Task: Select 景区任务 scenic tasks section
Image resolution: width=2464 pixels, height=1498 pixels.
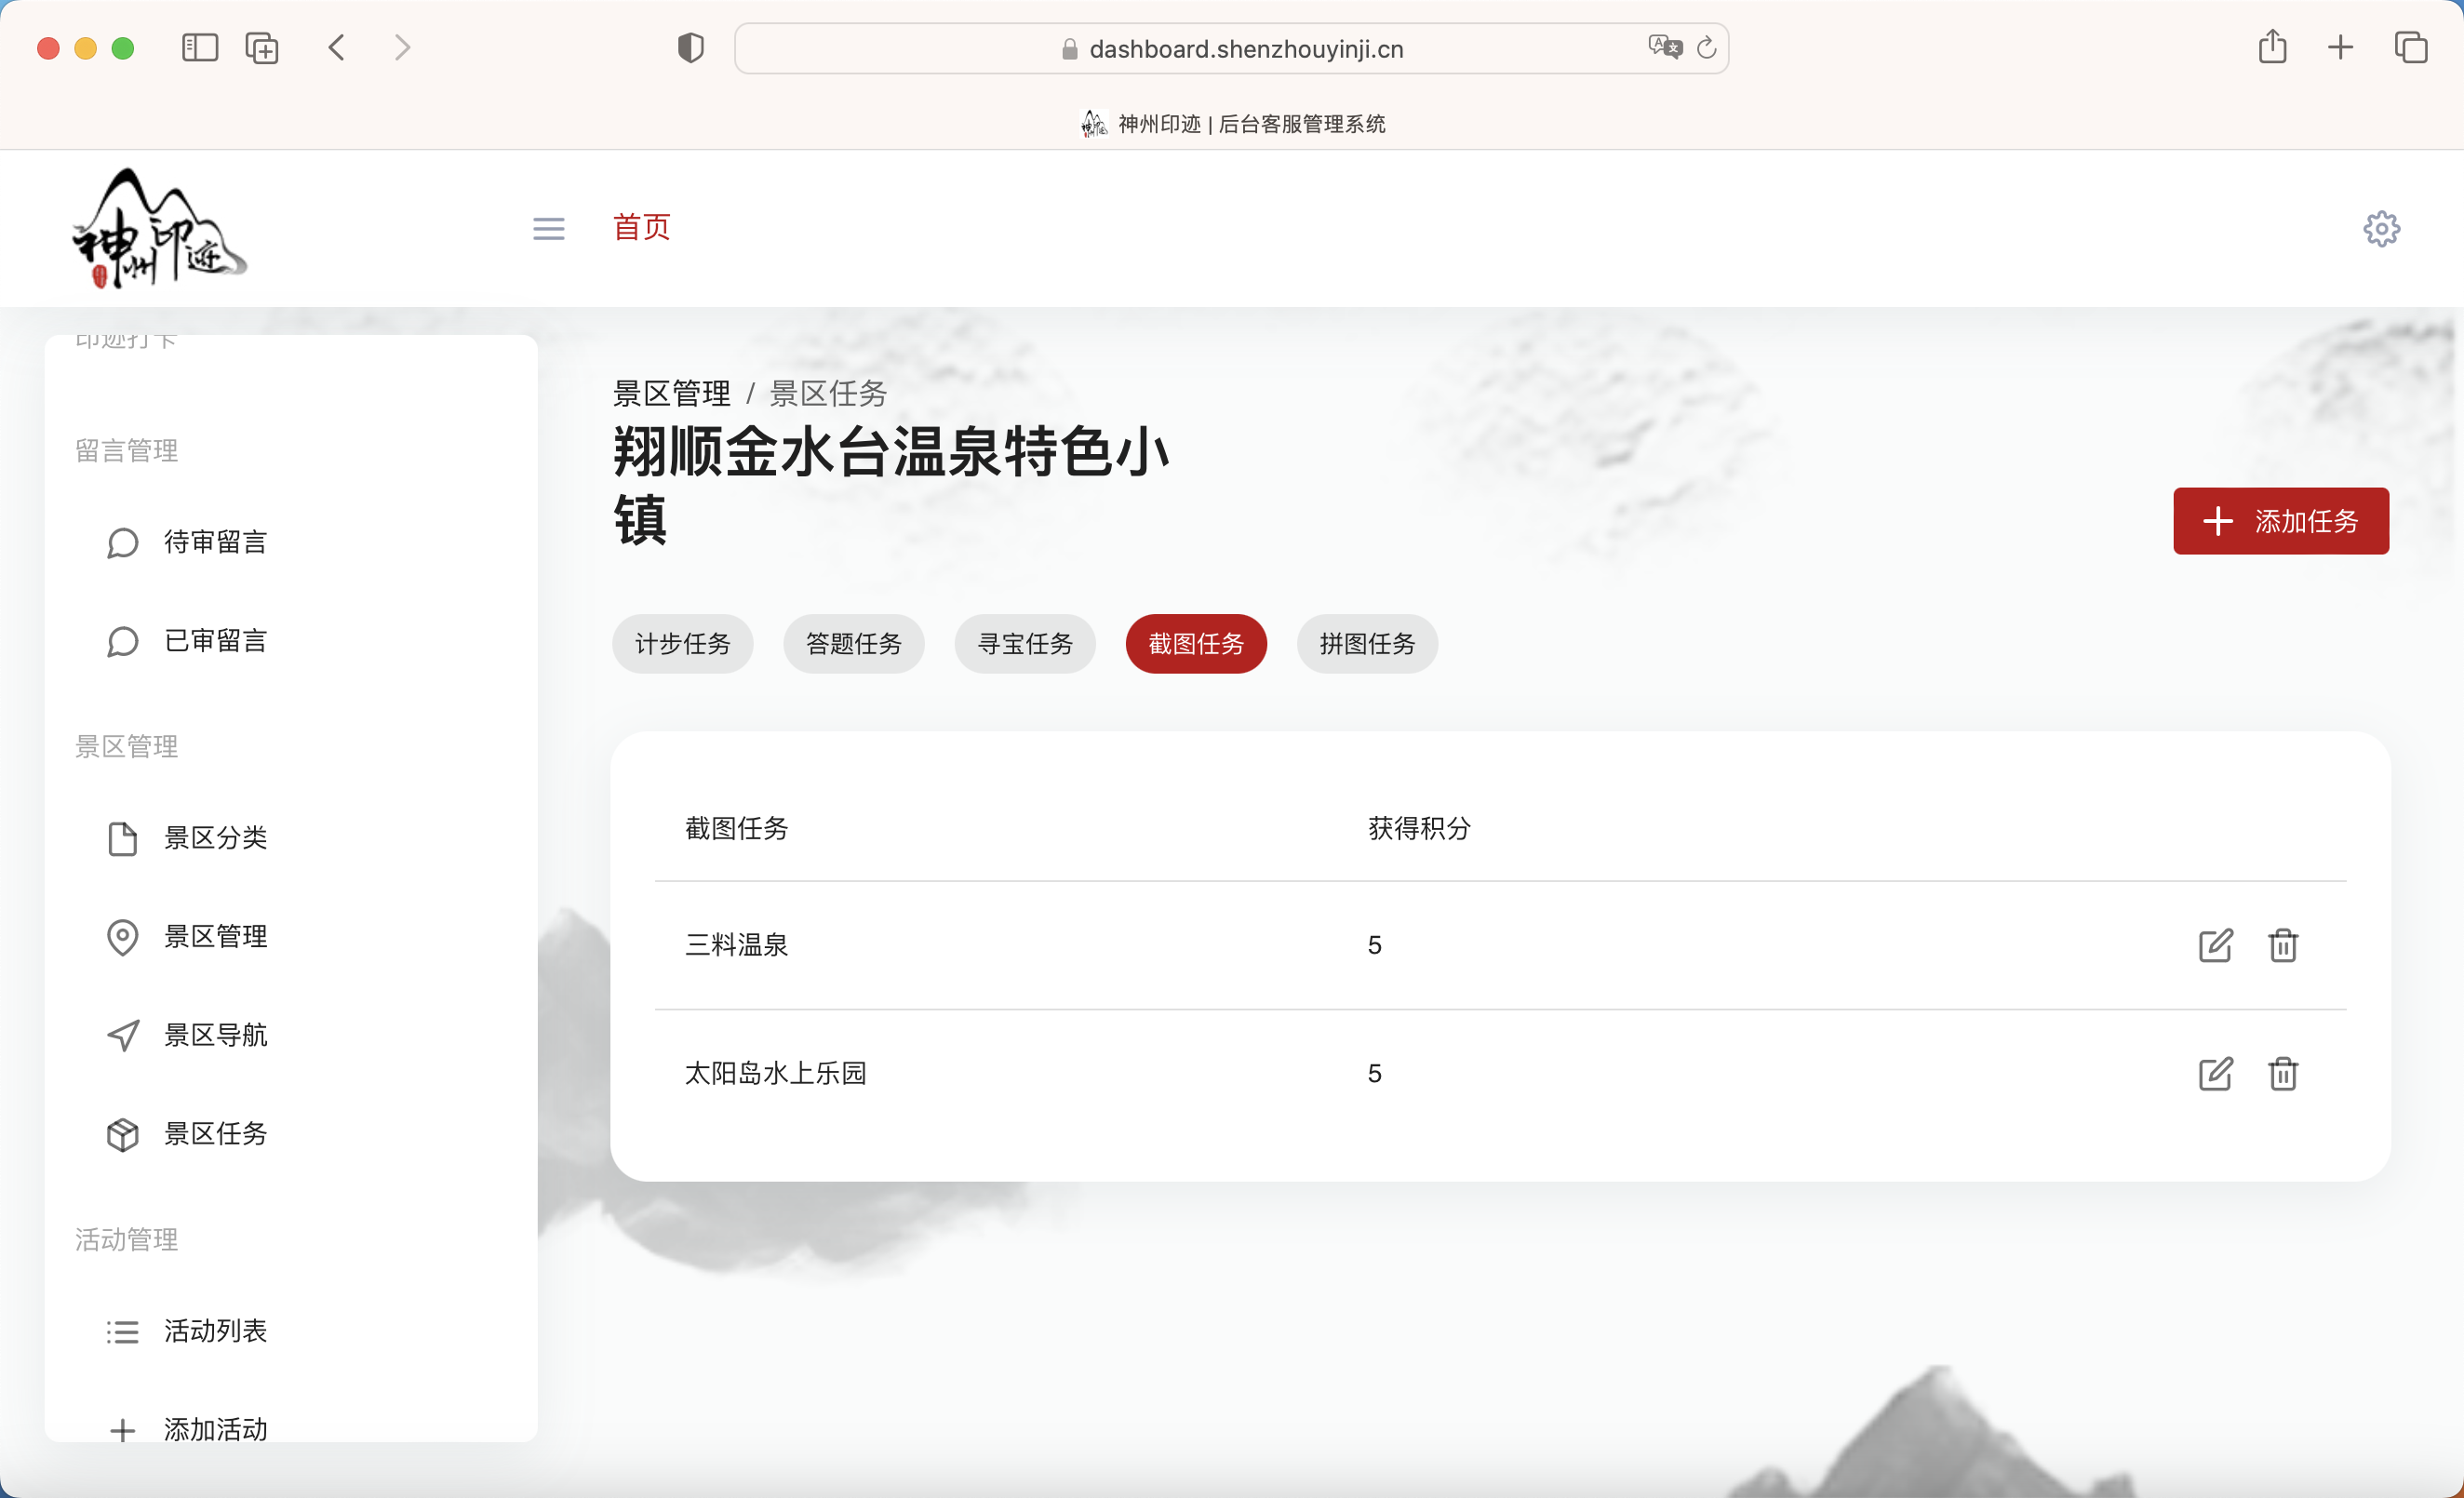Action: click(x=216, y=1134)
